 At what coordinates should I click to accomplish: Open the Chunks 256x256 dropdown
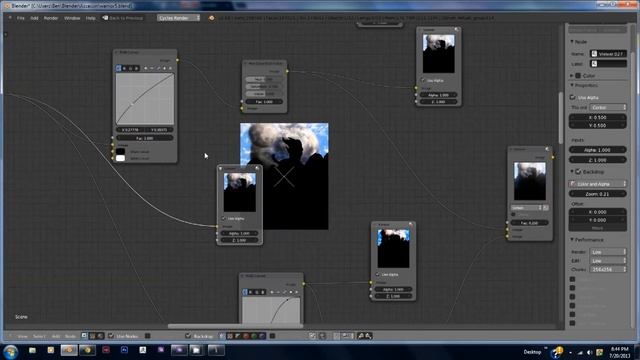pos(608,269)
